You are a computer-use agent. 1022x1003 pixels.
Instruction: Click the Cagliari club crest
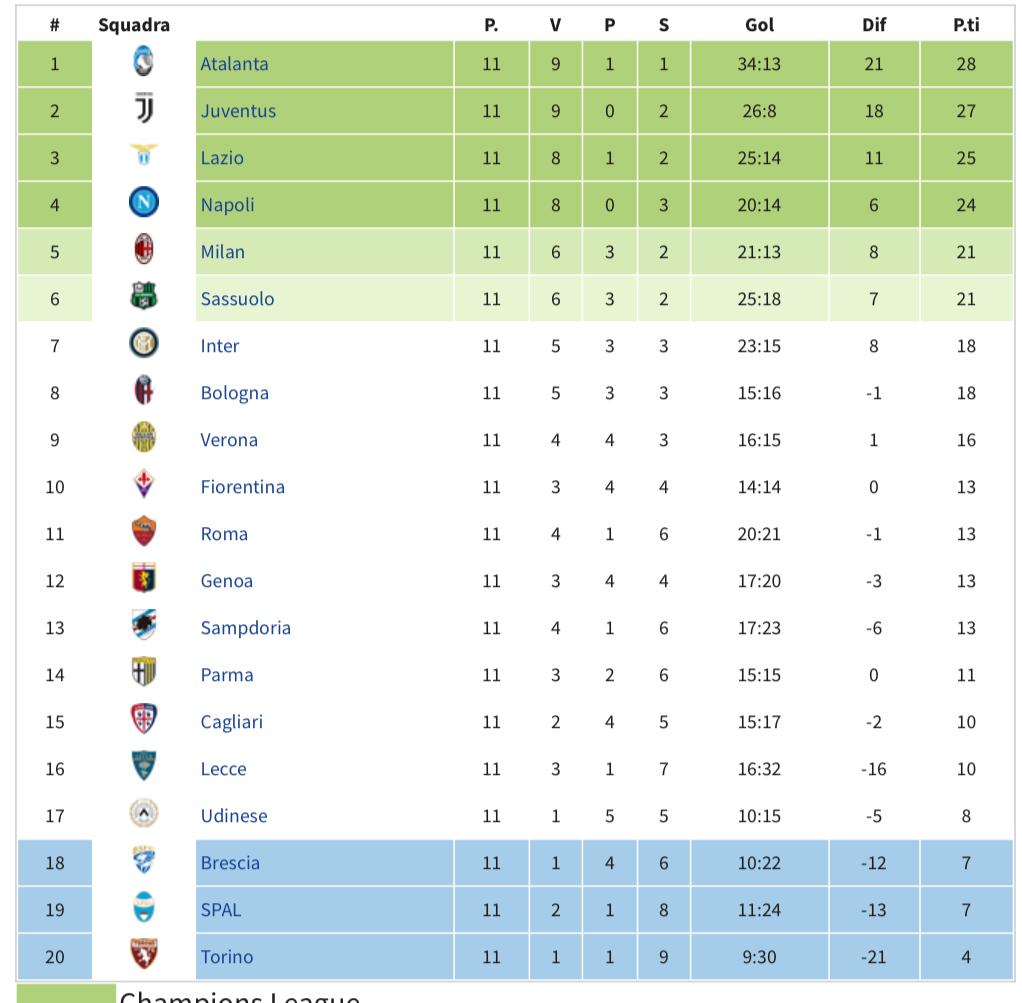(144, 721)
